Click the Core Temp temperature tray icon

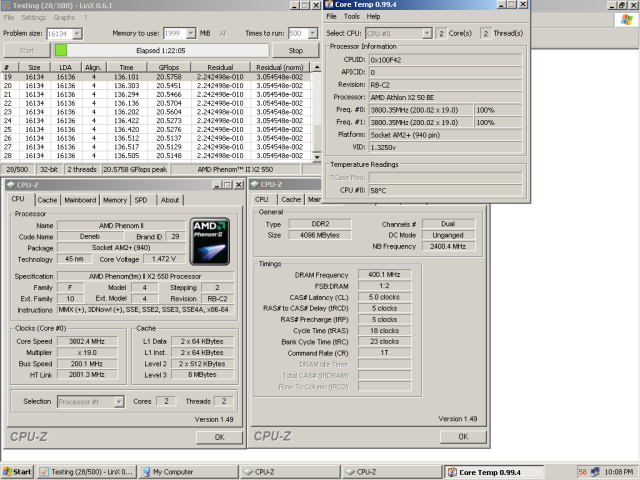583,471
